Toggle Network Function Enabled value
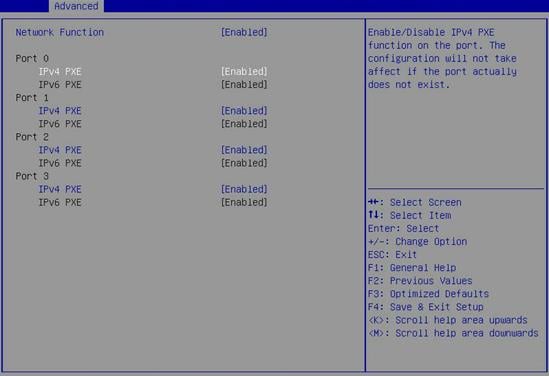The width and height of the screenshot is (549, 376). (244, 32)
